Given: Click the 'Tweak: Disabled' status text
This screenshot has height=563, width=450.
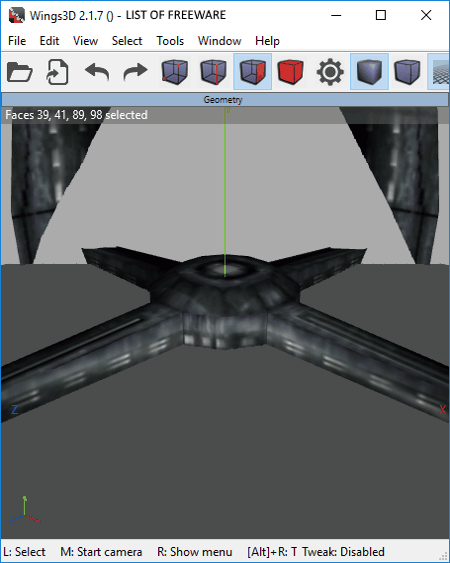Looking at the screenshot, I should tap(343, 552).
